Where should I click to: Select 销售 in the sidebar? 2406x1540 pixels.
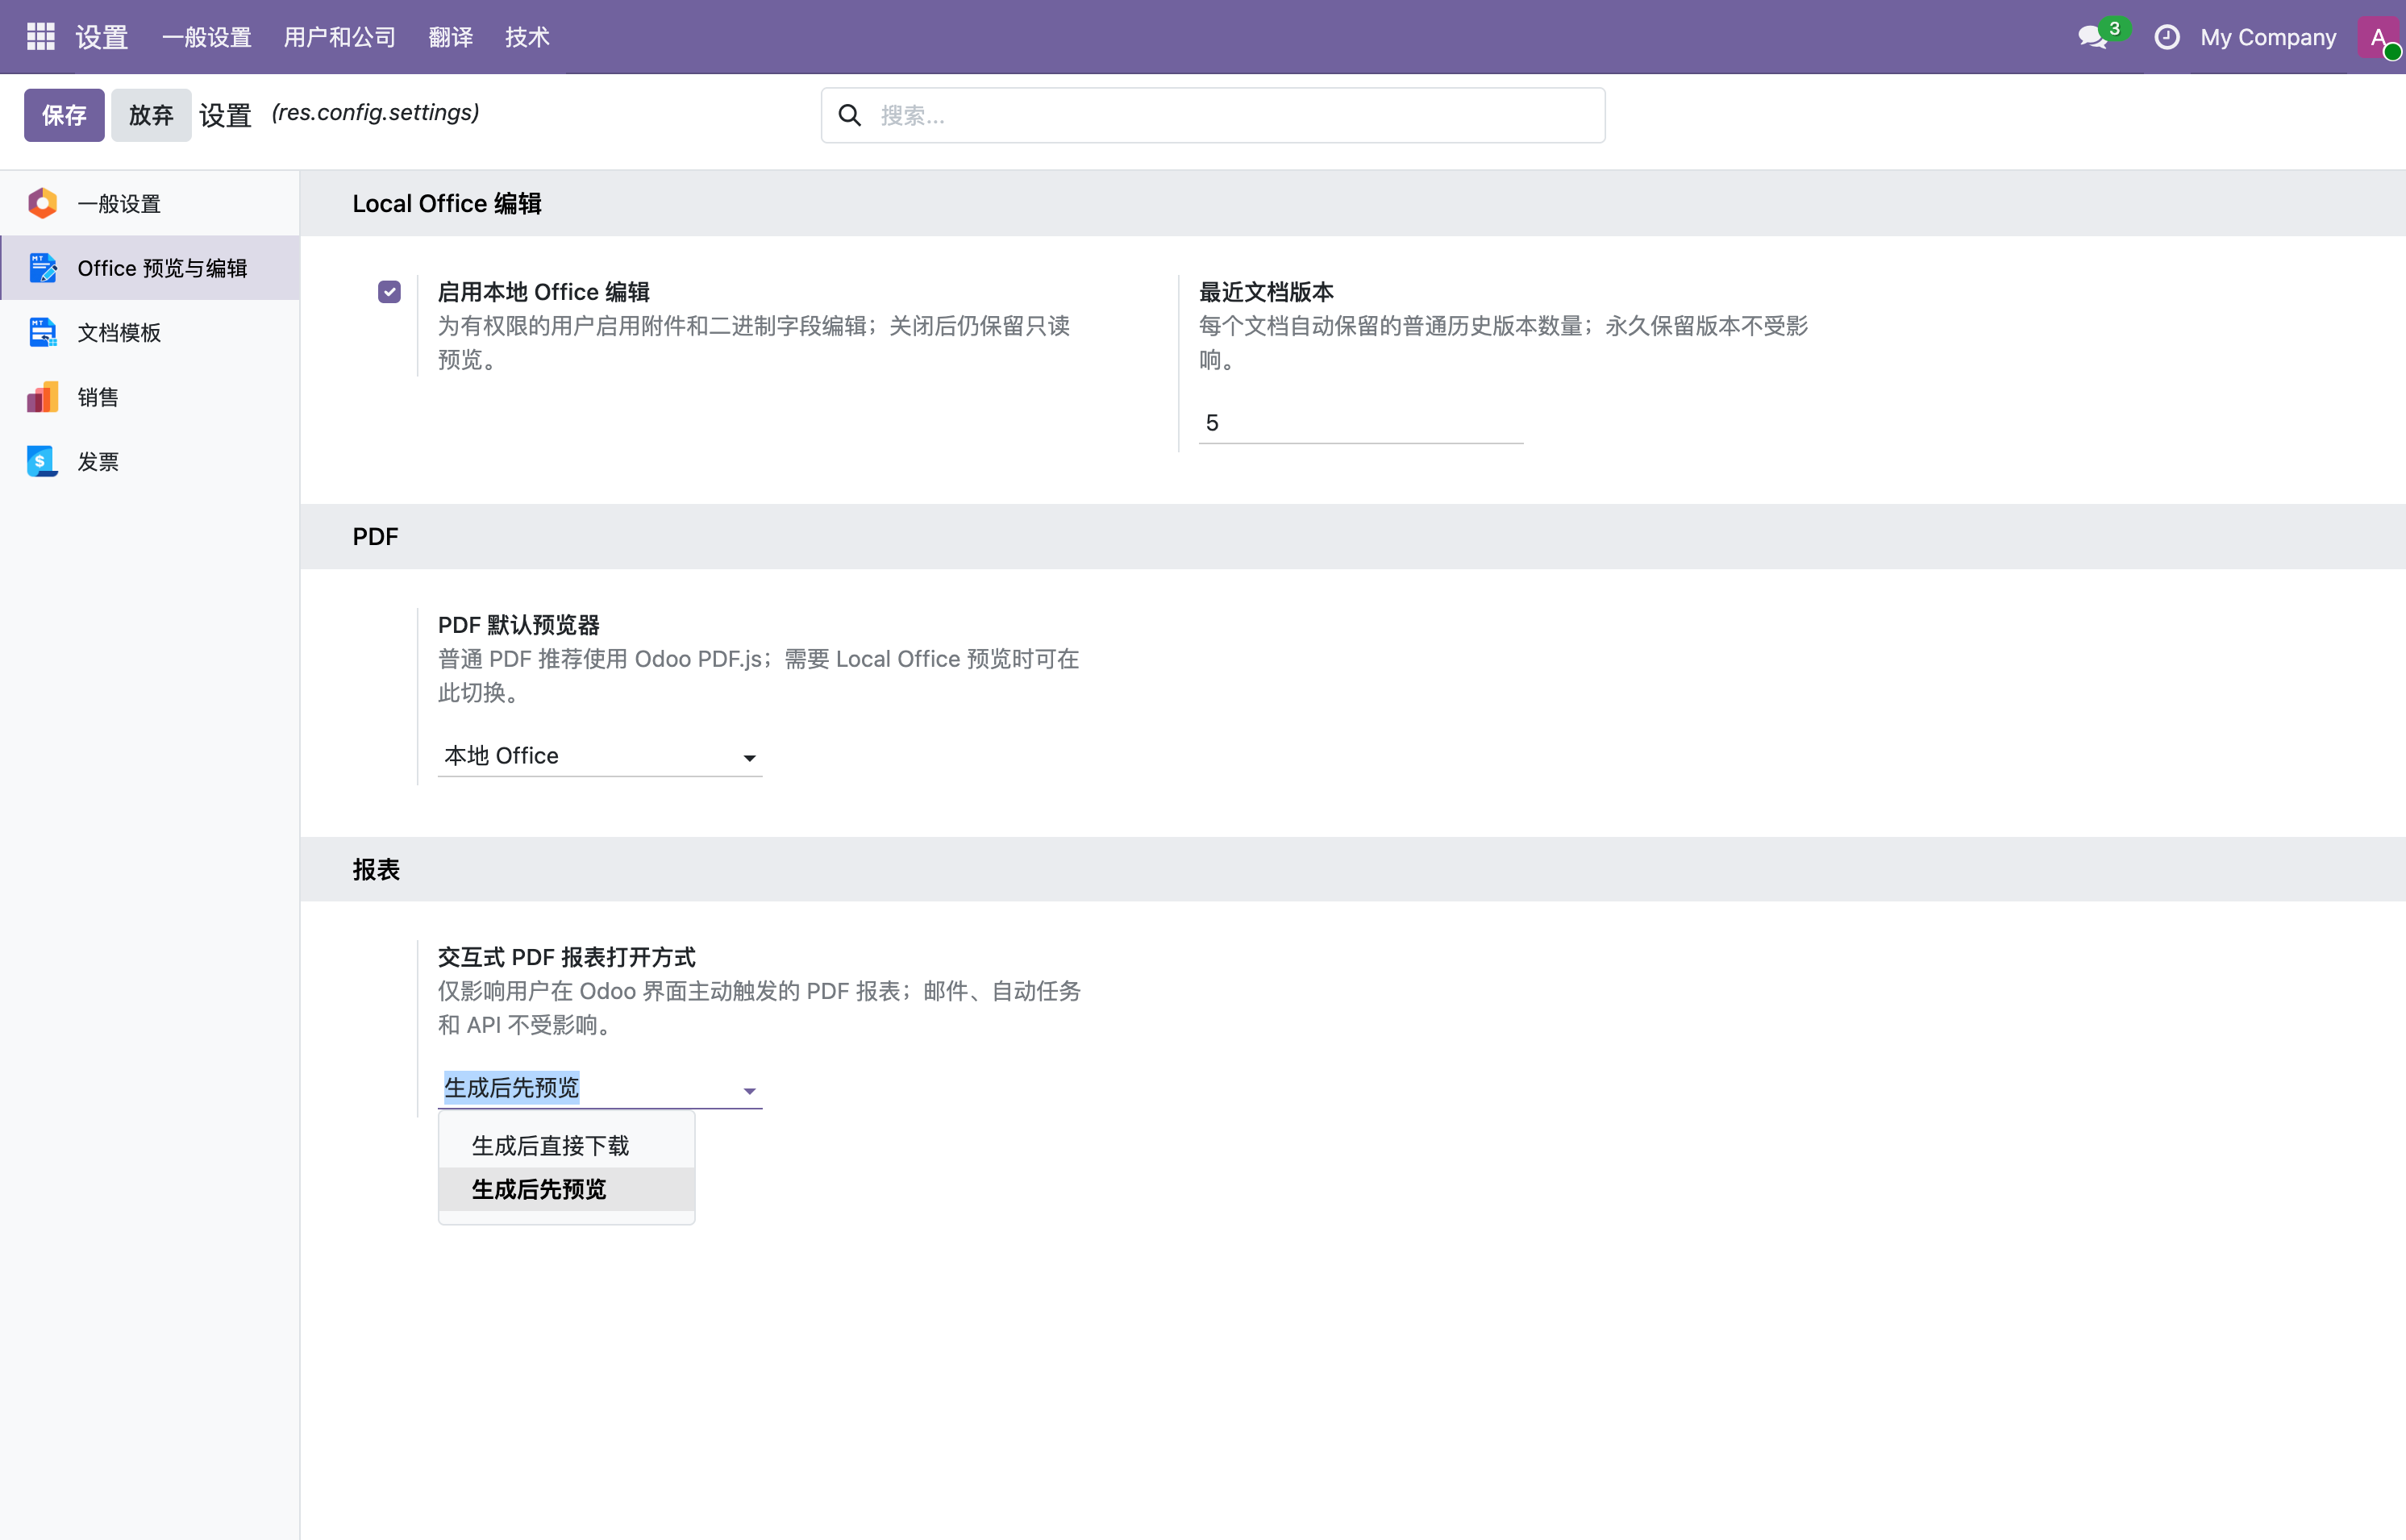(x=150, y=397)
